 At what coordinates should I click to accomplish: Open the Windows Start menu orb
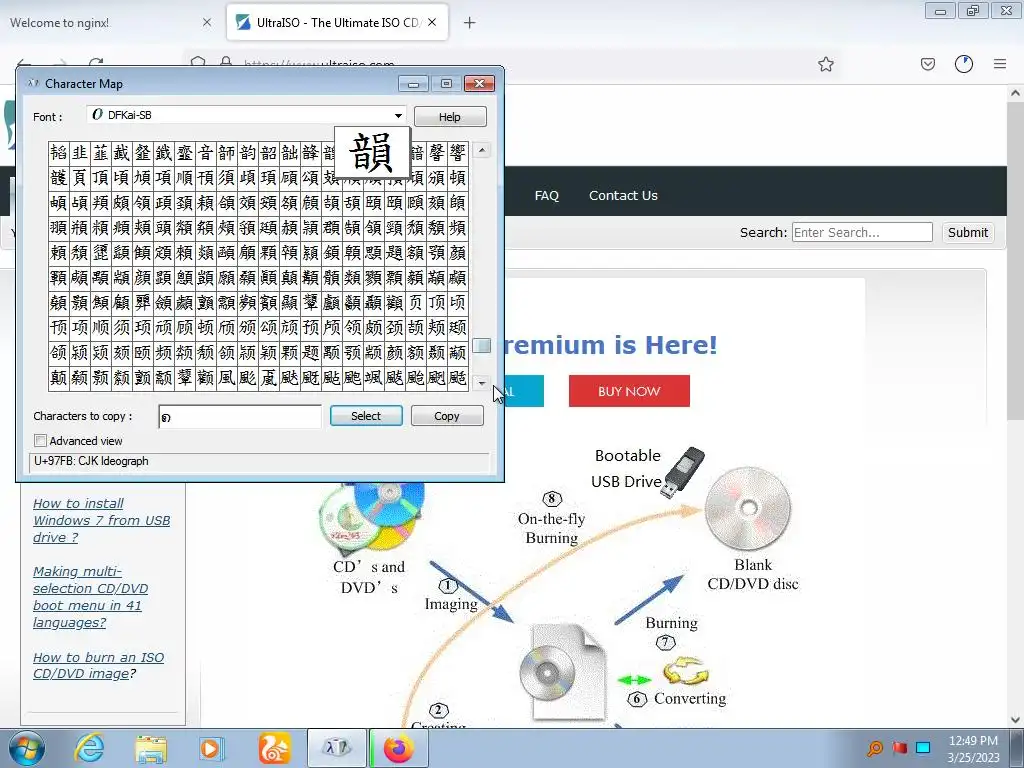point(27,748)
